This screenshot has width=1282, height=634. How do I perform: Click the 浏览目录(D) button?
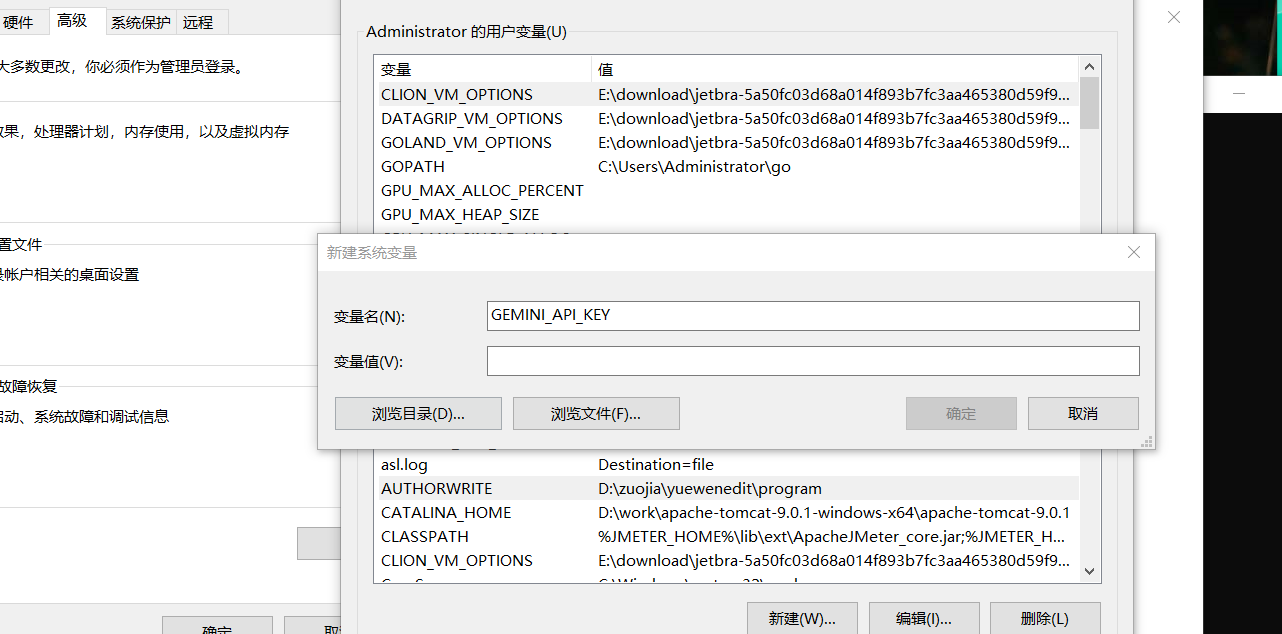pyautogui.click(x=418, y=413)
